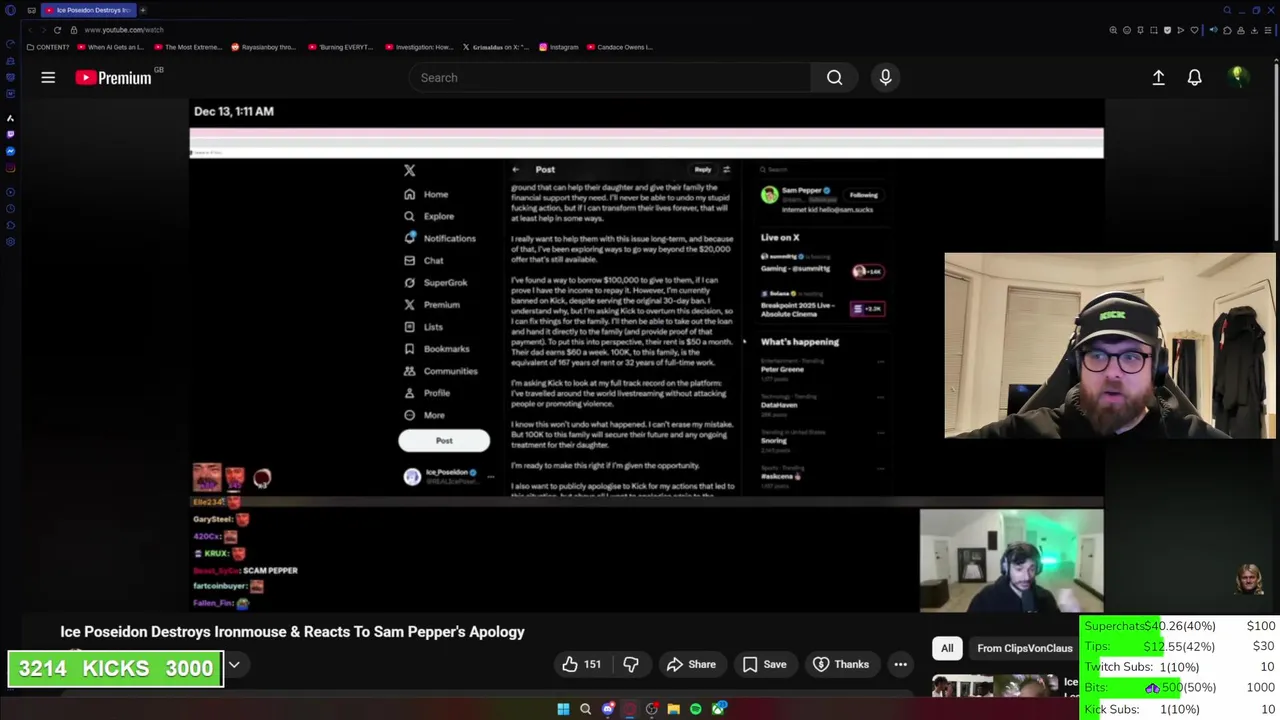
Task: Open the toolbar extensions cube icon
Action: pos(1227,30)
